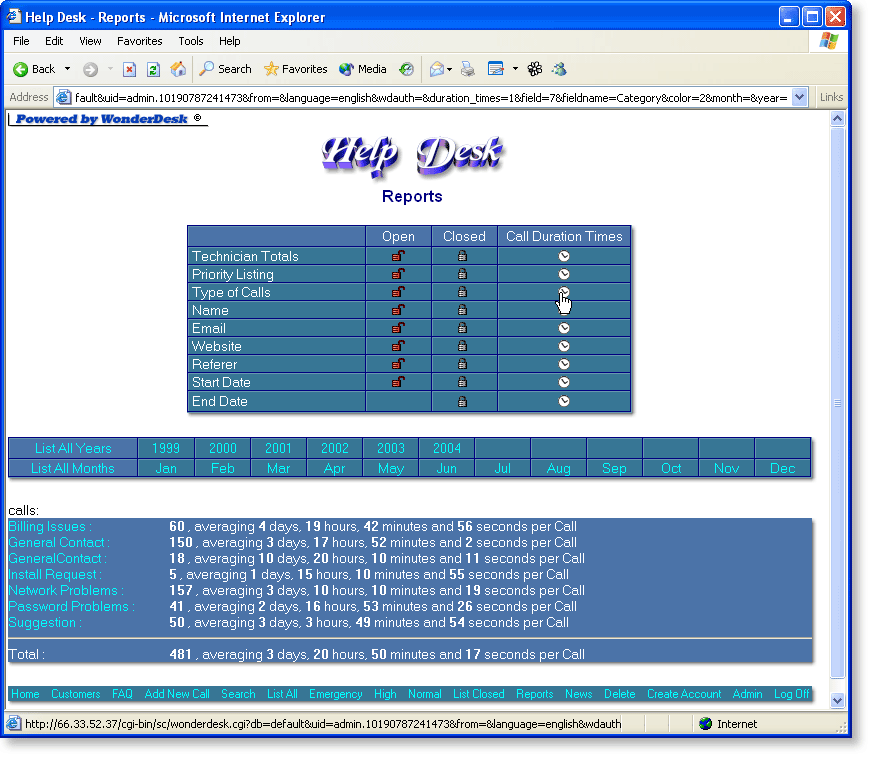The width and height of the screenshot is (872, 758).
Task: Click Type of Calls closed lock icon
Action: 462,292
